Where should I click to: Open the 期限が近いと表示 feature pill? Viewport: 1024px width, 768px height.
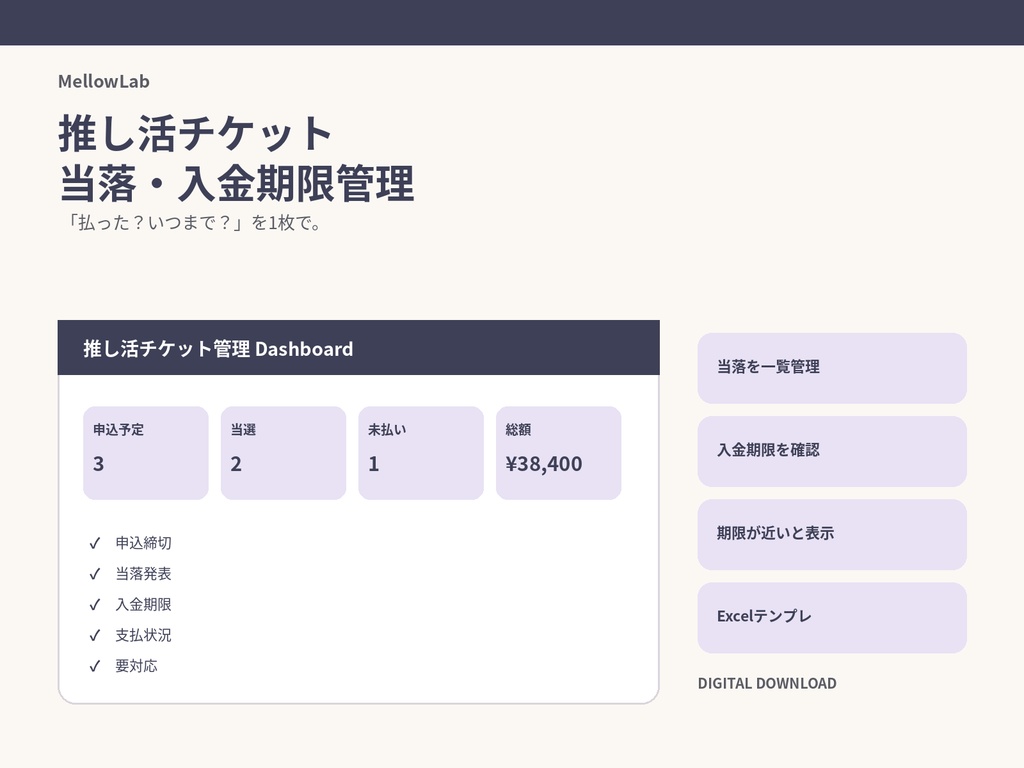coord(832,535)
